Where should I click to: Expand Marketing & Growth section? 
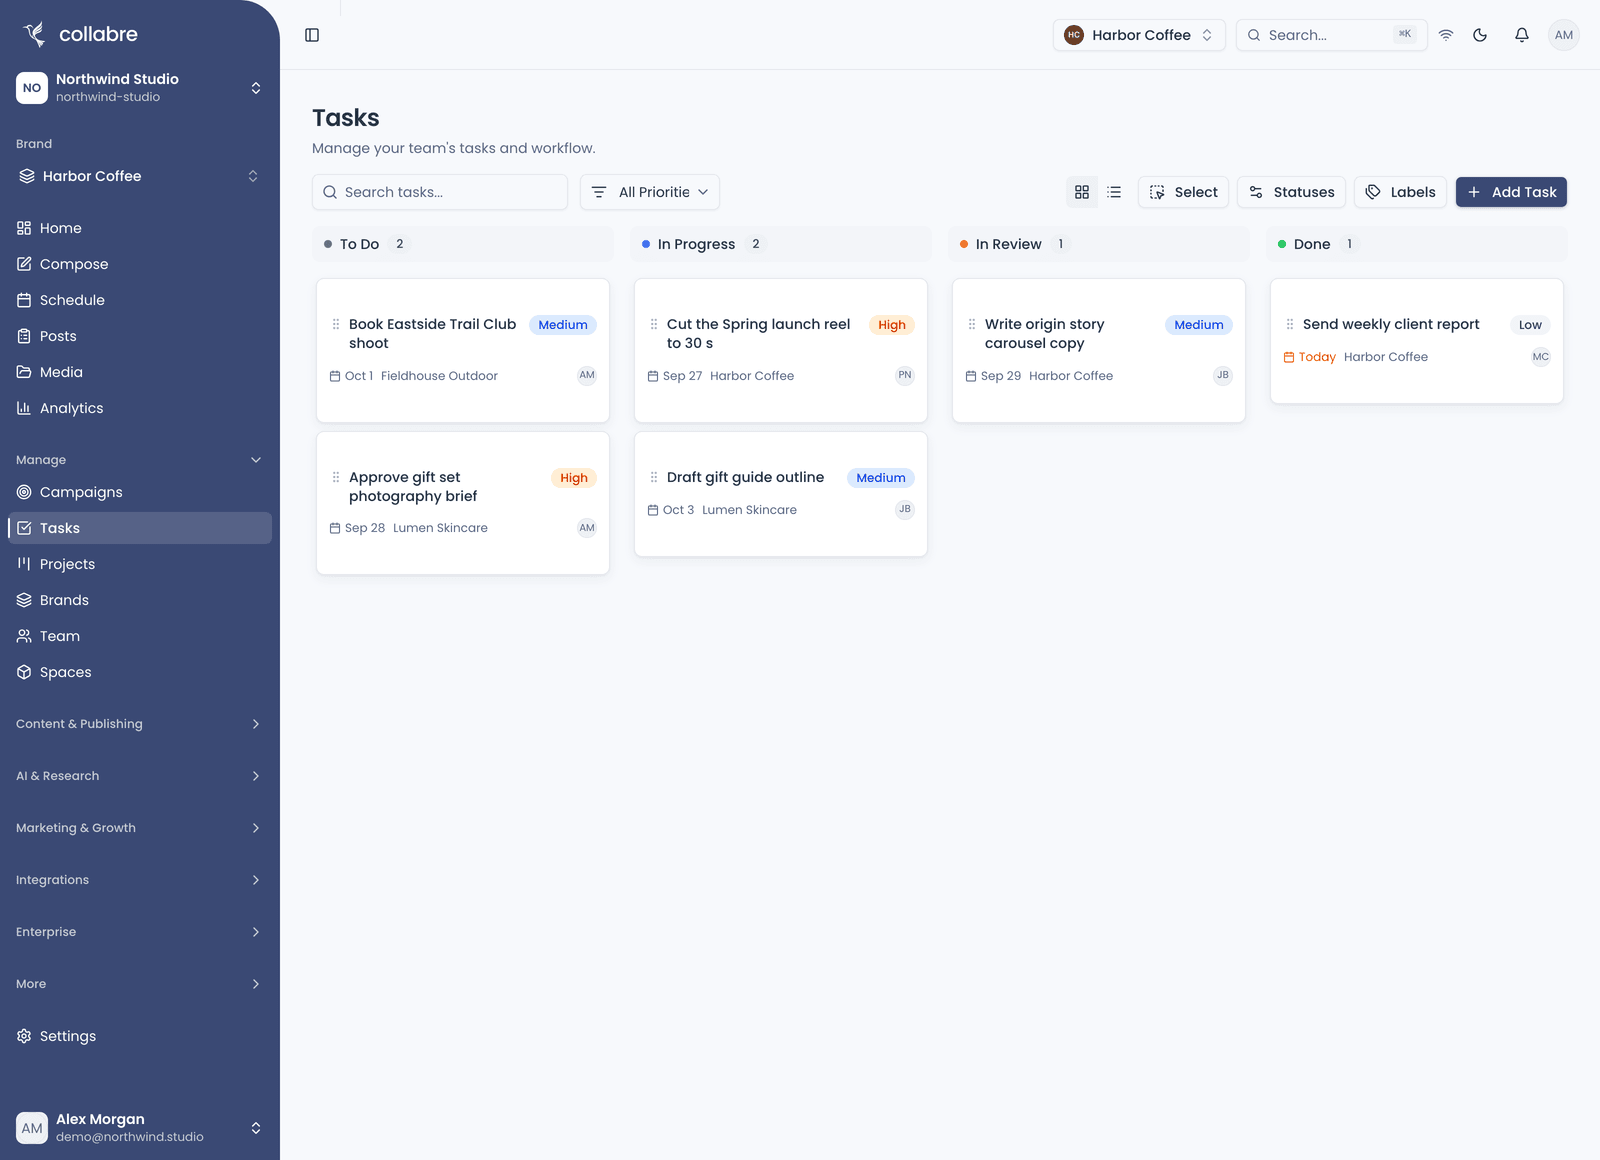click(x=140, y=828)
